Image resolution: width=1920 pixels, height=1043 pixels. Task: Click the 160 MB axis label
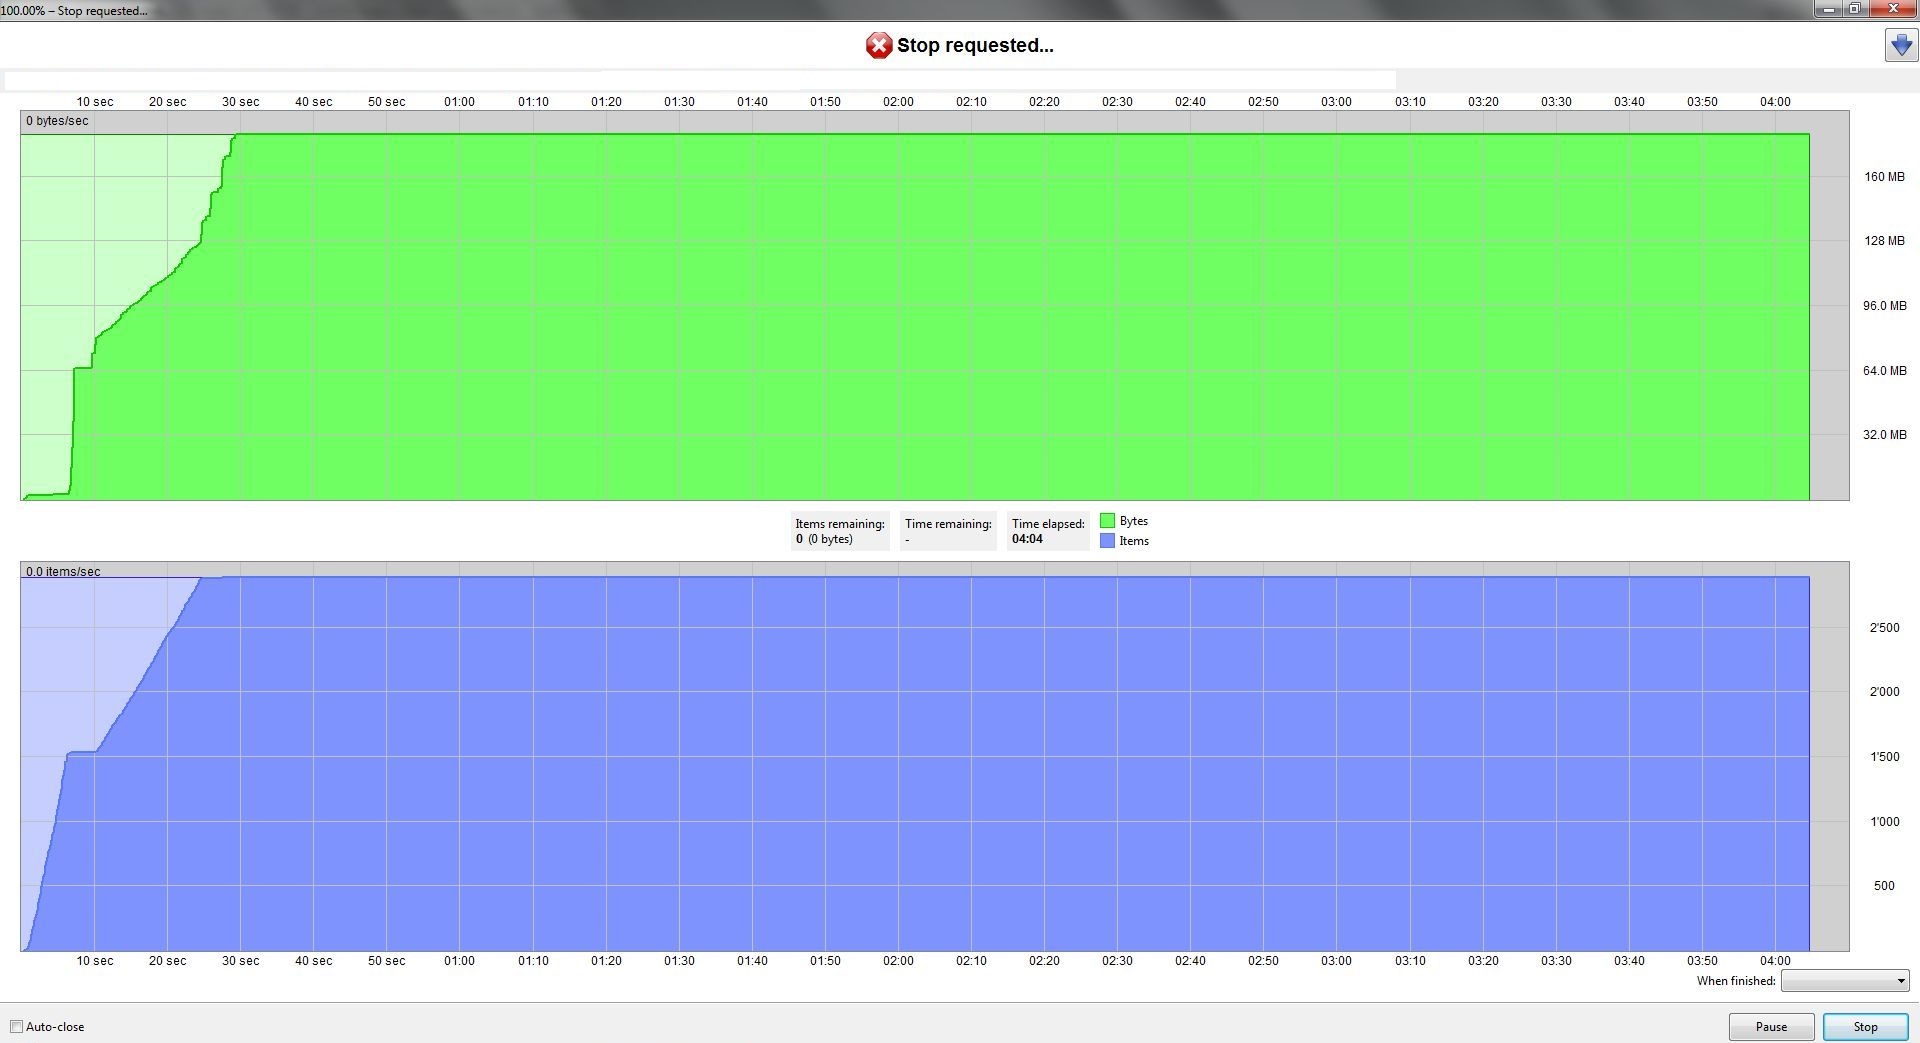pos(1884,177)
